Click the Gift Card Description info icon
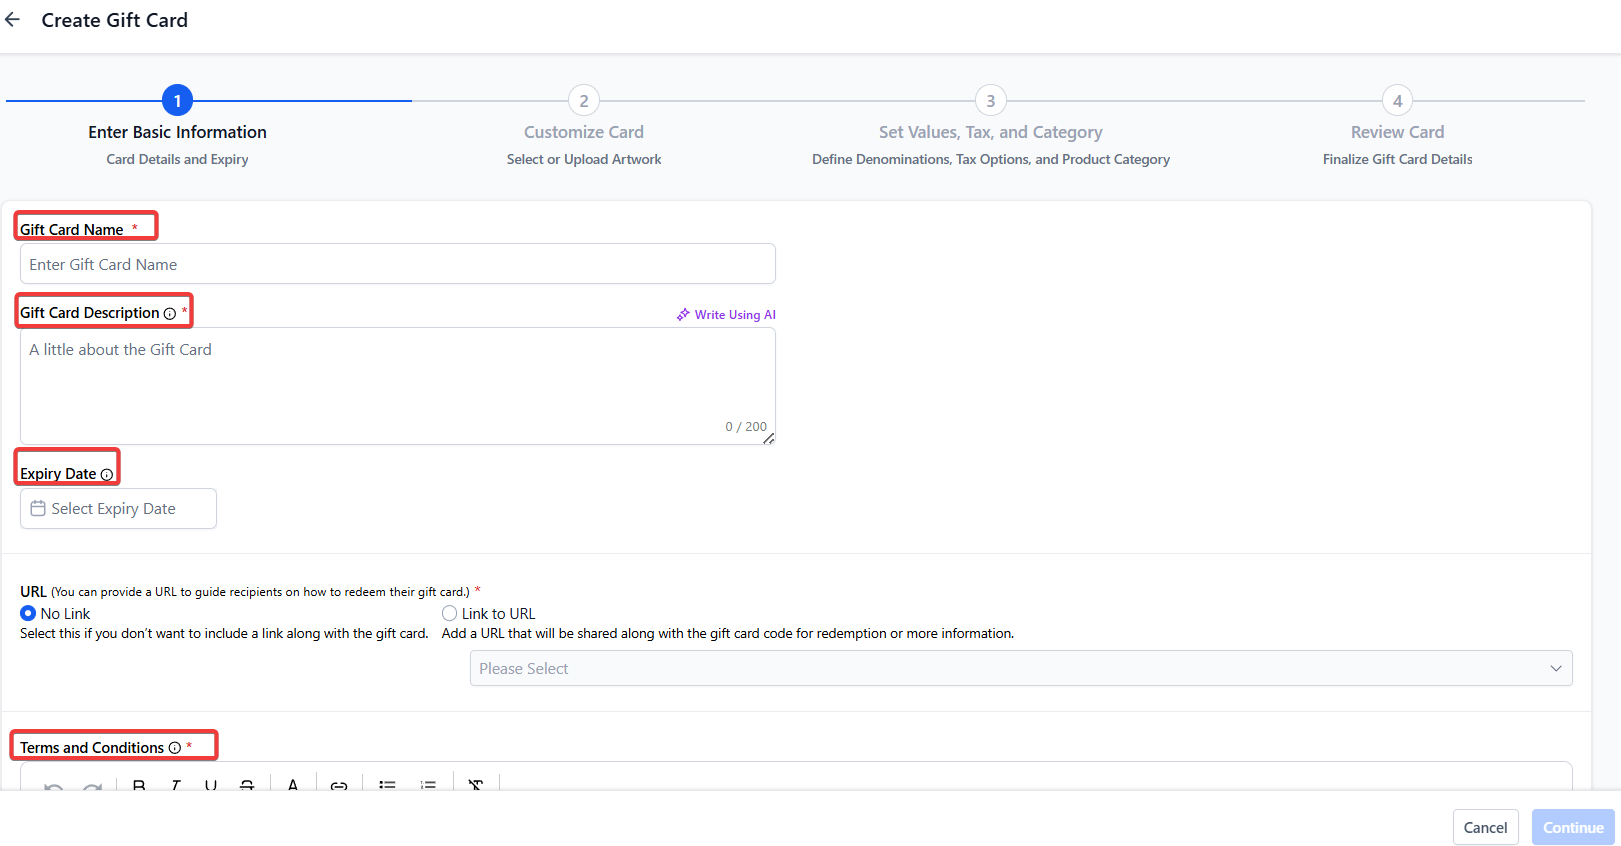Image resolution: width=1621 pixels, height=846 pixels. tap(170, 314)
